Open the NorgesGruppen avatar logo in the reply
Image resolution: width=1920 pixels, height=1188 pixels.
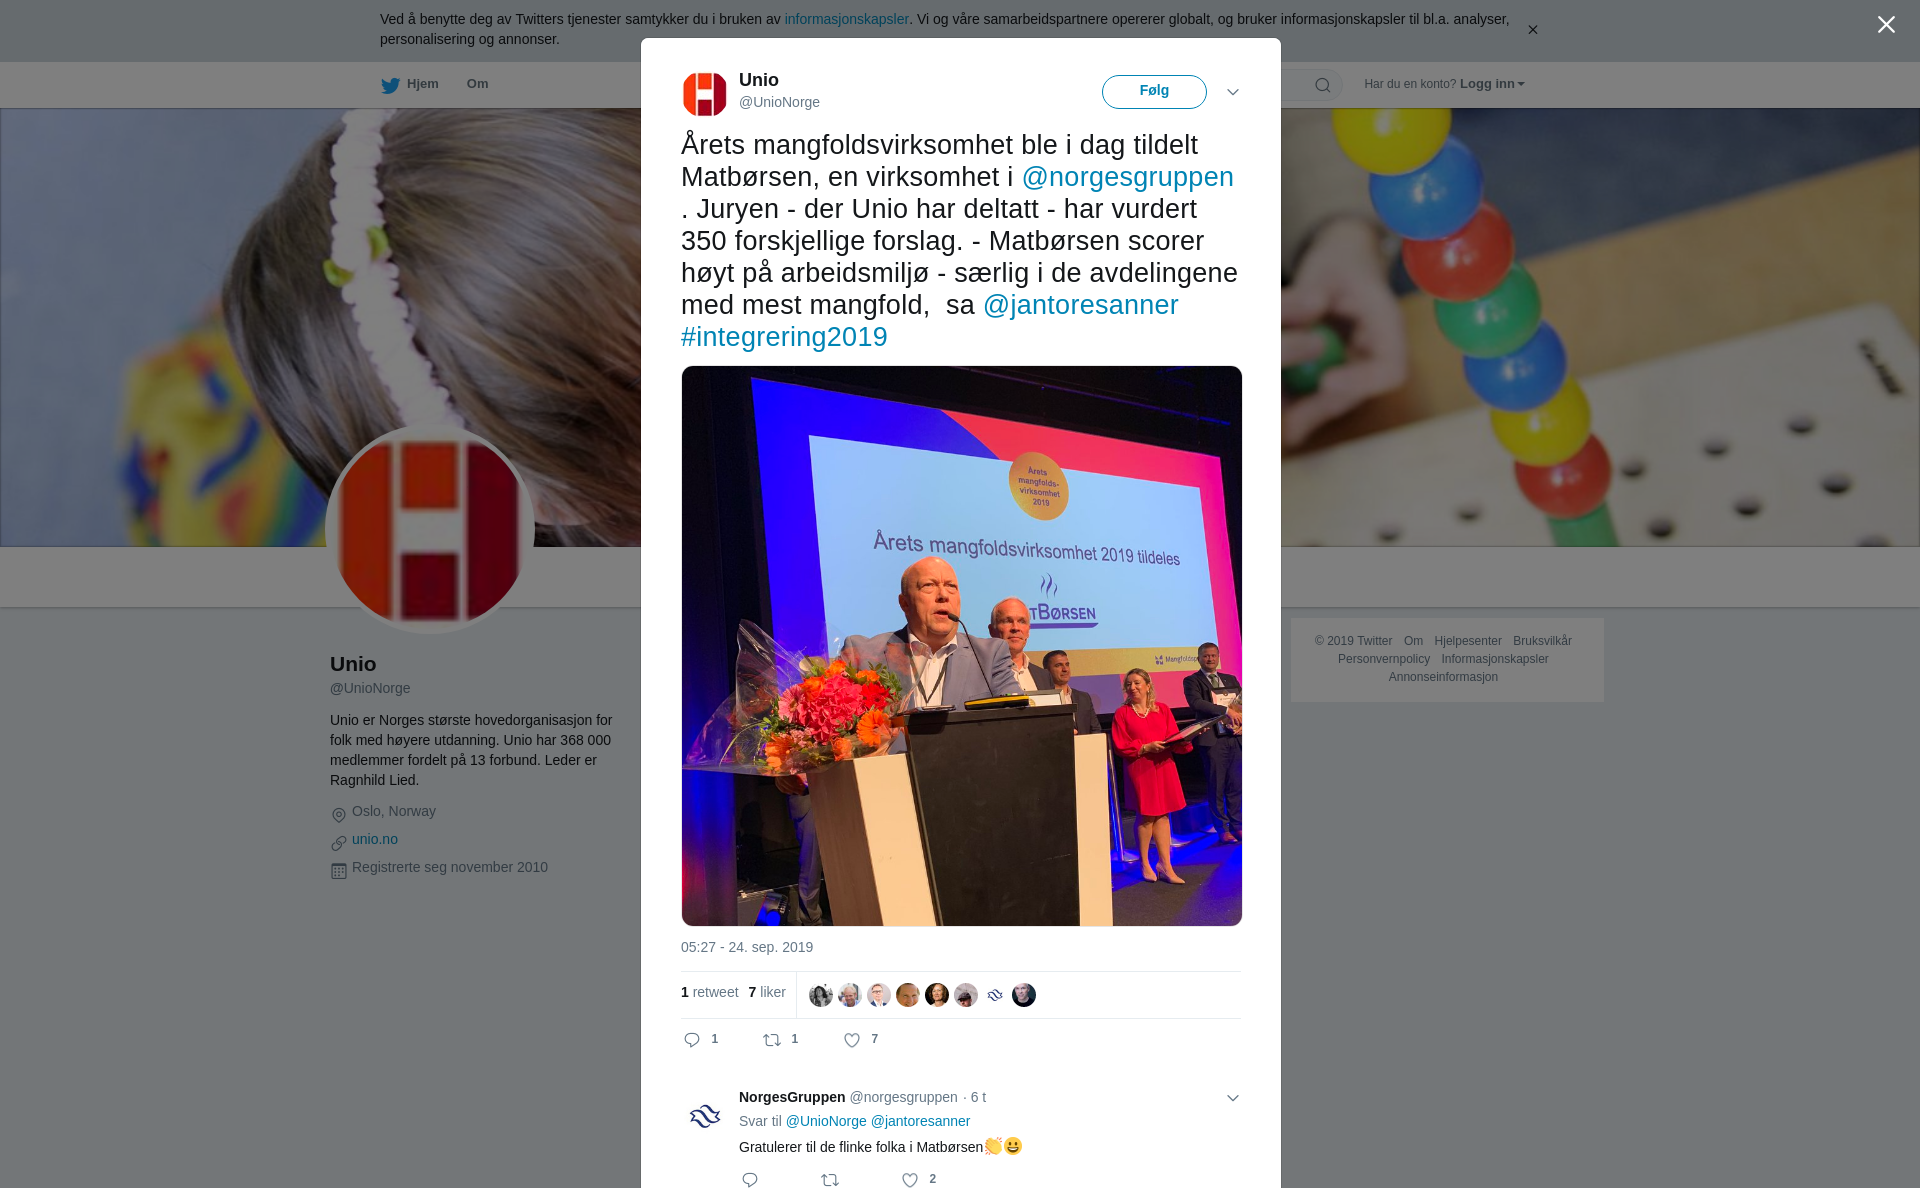(x=705, y=1116)
